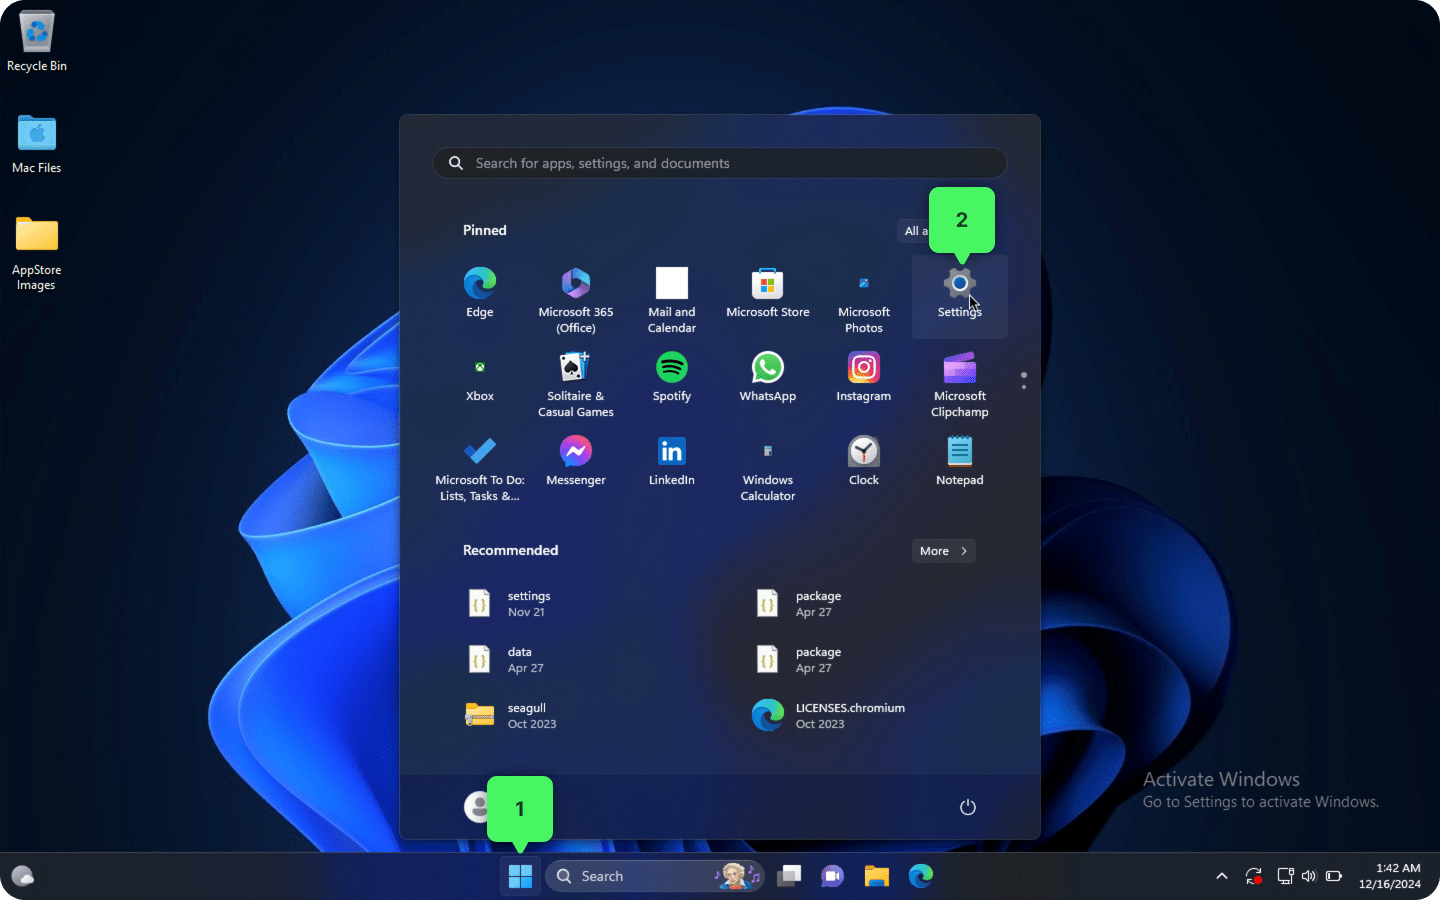Viewport: 1440px width, 900px height.
Task: Click the taskbar Search field
Action: click(655, 876)
